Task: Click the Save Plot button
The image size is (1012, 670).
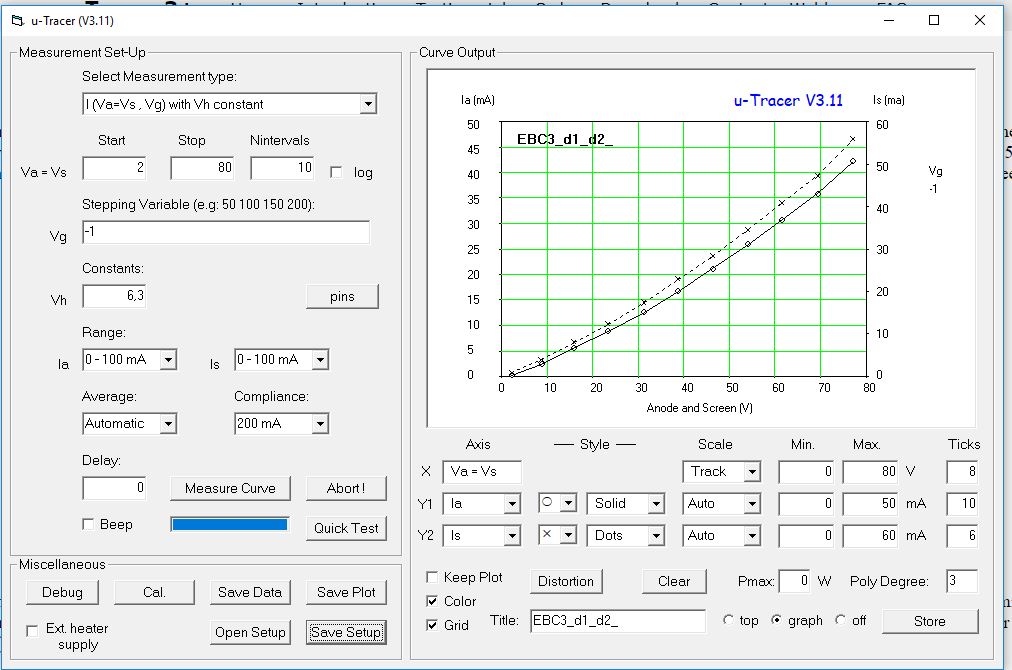Action: (x=346, y=593)
